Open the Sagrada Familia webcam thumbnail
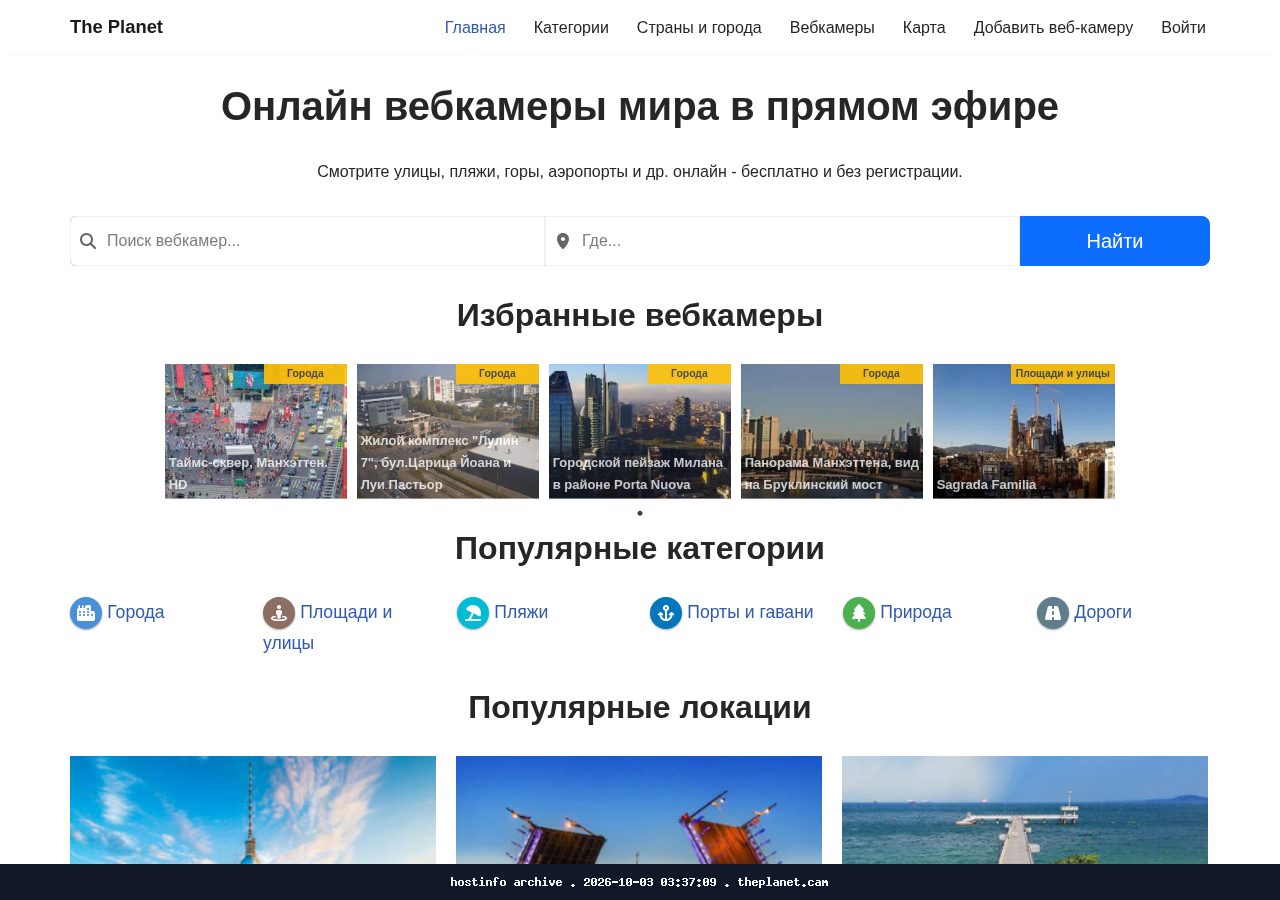The height and width of the screenshot is (900, 1280). tap(1024, 431)
